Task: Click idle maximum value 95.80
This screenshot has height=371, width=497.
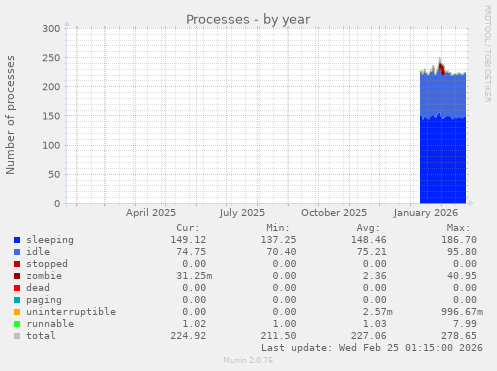Action: (462, 252)
